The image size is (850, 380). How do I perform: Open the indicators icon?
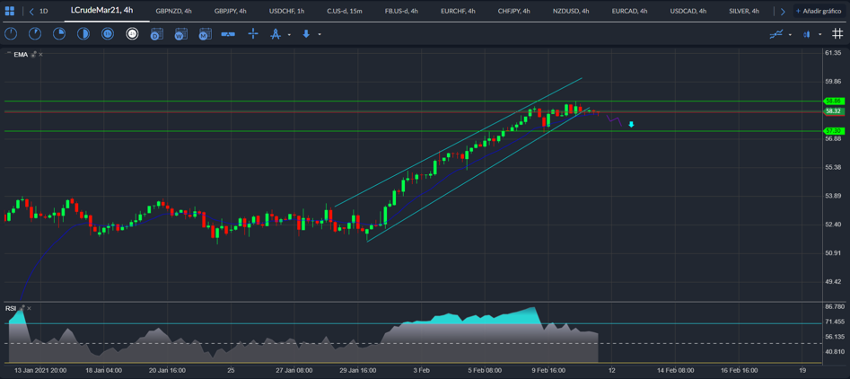[776, 34]
